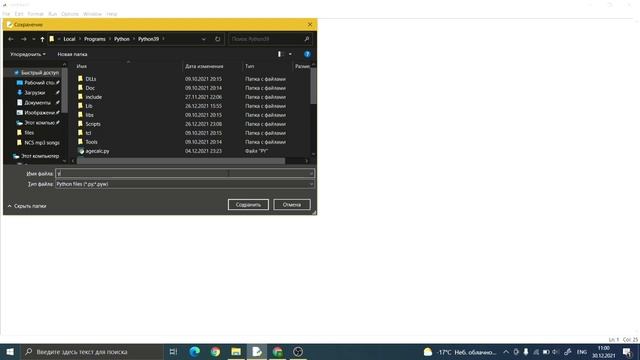The height and width of the screenshot is (360, 640).
Task: Open Рабочий стол in the sidebar
Action: coord(38,83)
